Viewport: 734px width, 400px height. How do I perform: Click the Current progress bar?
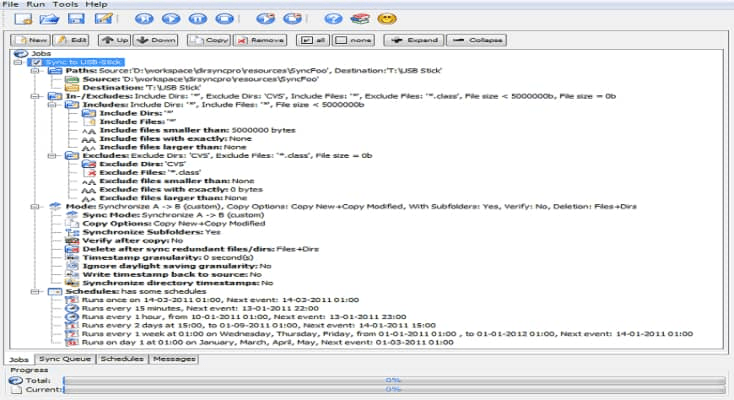(395, 389)
